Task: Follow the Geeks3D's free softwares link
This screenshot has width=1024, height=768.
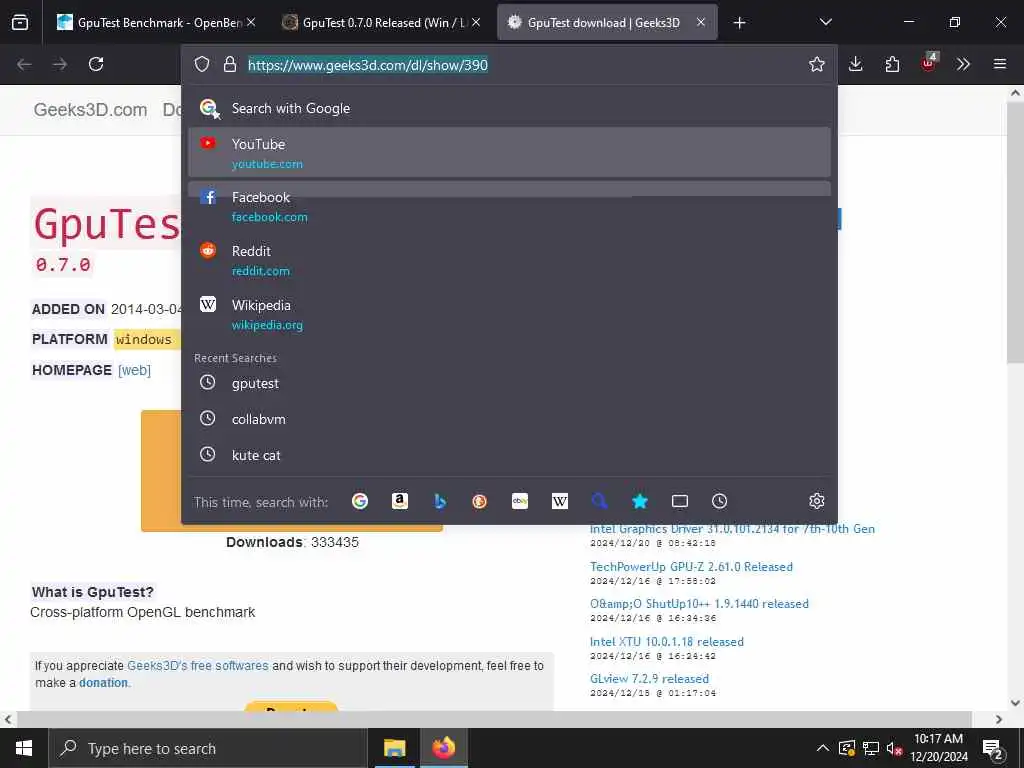Action: pyautogui.click(x=197, y=665)
